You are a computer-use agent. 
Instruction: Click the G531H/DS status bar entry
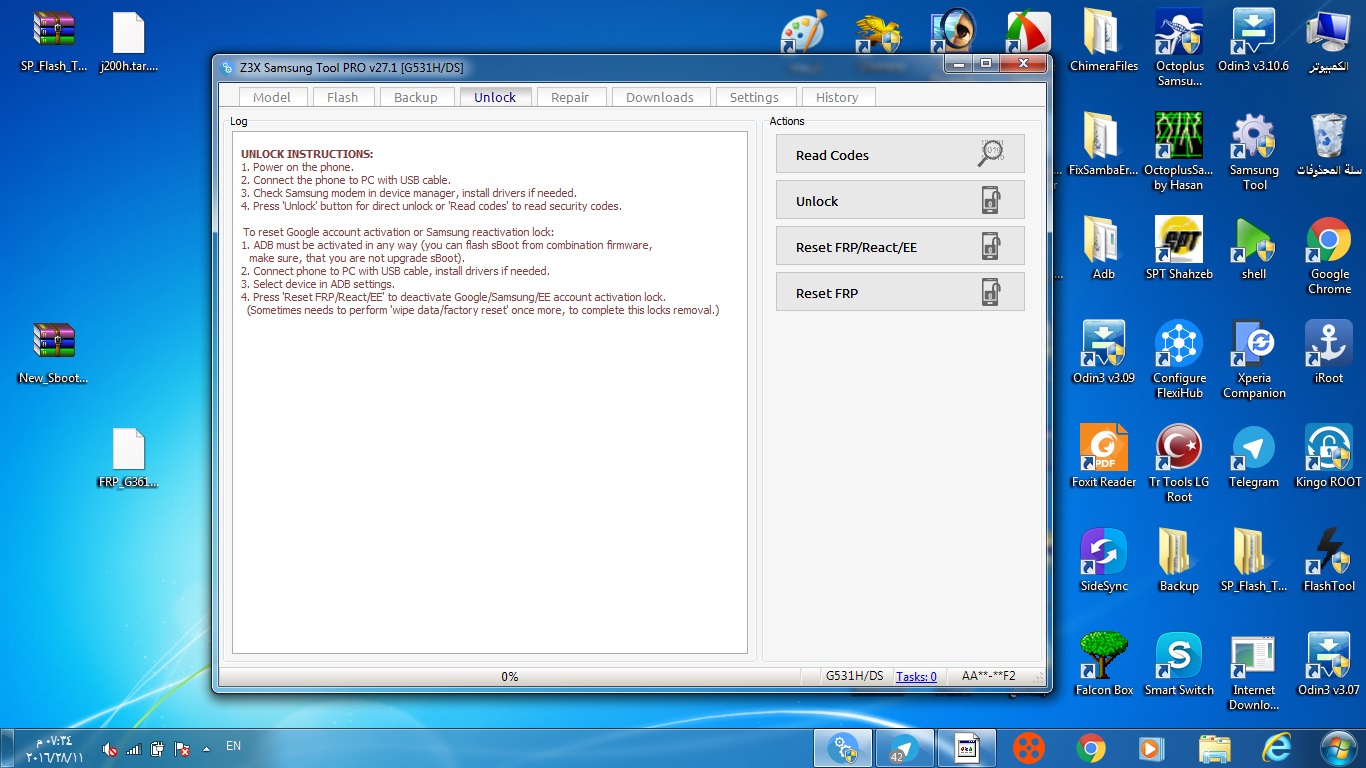coord(854,677)
